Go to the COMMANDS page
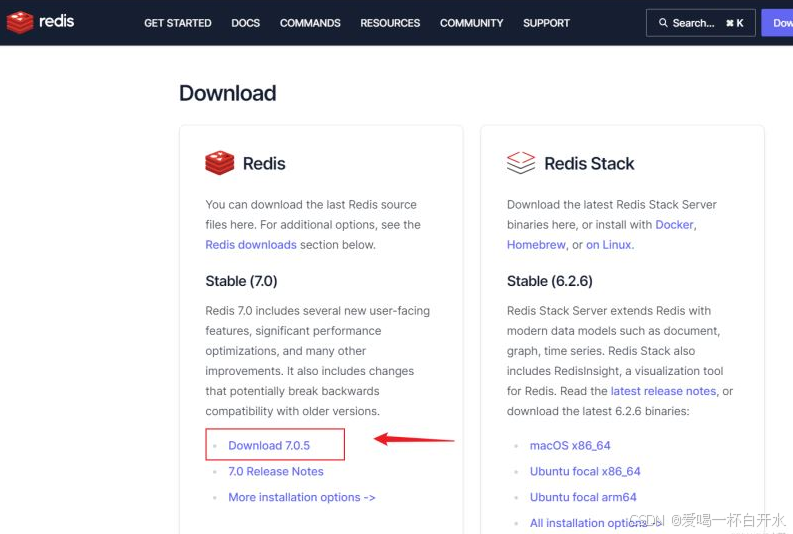The height and width of the screenshot is (534, 793). tap(310, 23)
